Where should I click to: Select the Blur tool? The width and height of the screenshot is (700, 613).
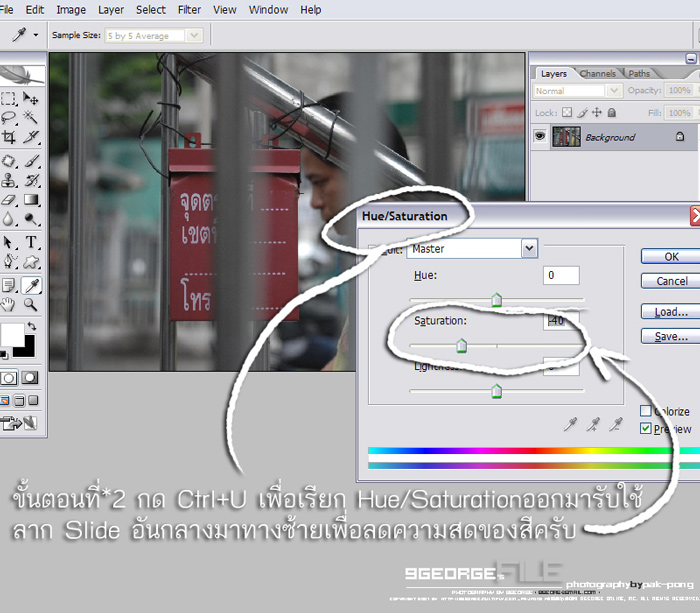coord(8,219)
